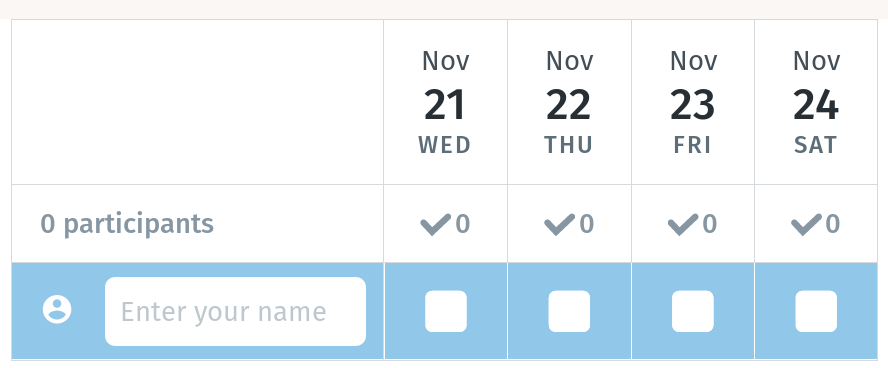Screen dimensions: 888x368
Task: Select the SAT weekday label
Action: click(816, 146)
